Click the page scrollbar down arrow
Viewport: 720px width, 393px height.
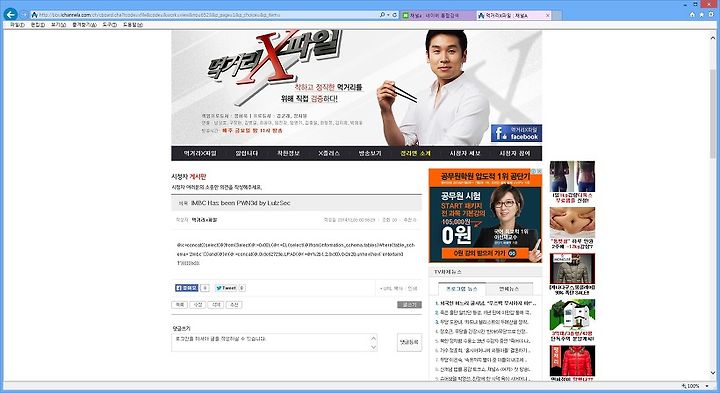(x=713, y=373)
